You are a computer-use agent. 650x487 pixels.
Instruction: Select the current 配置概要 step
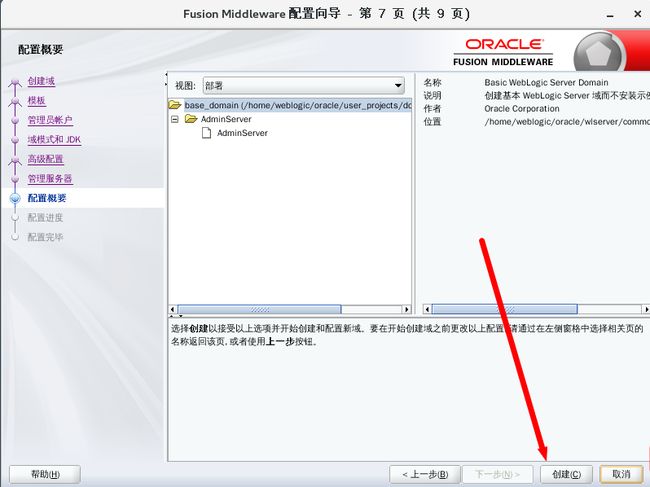[47, 198]
